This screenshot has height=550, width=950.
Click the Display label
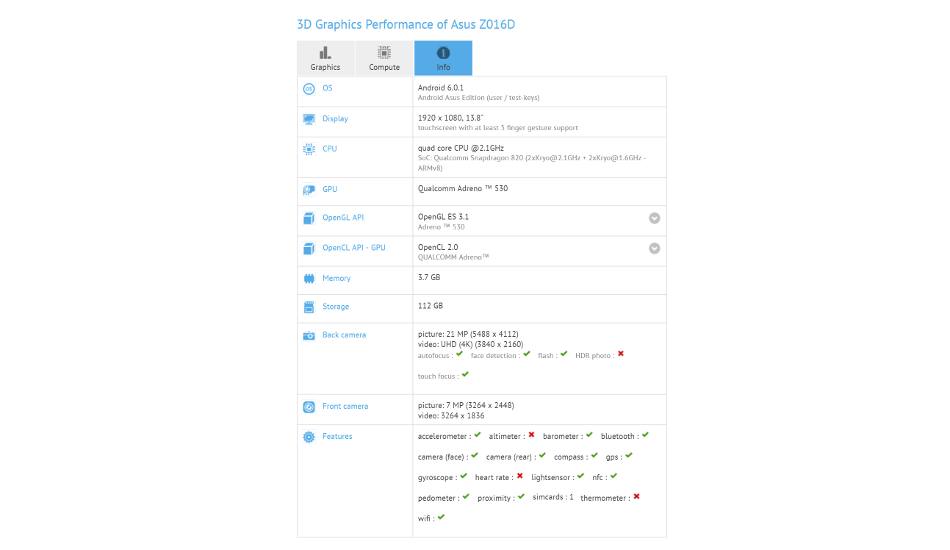335,119
